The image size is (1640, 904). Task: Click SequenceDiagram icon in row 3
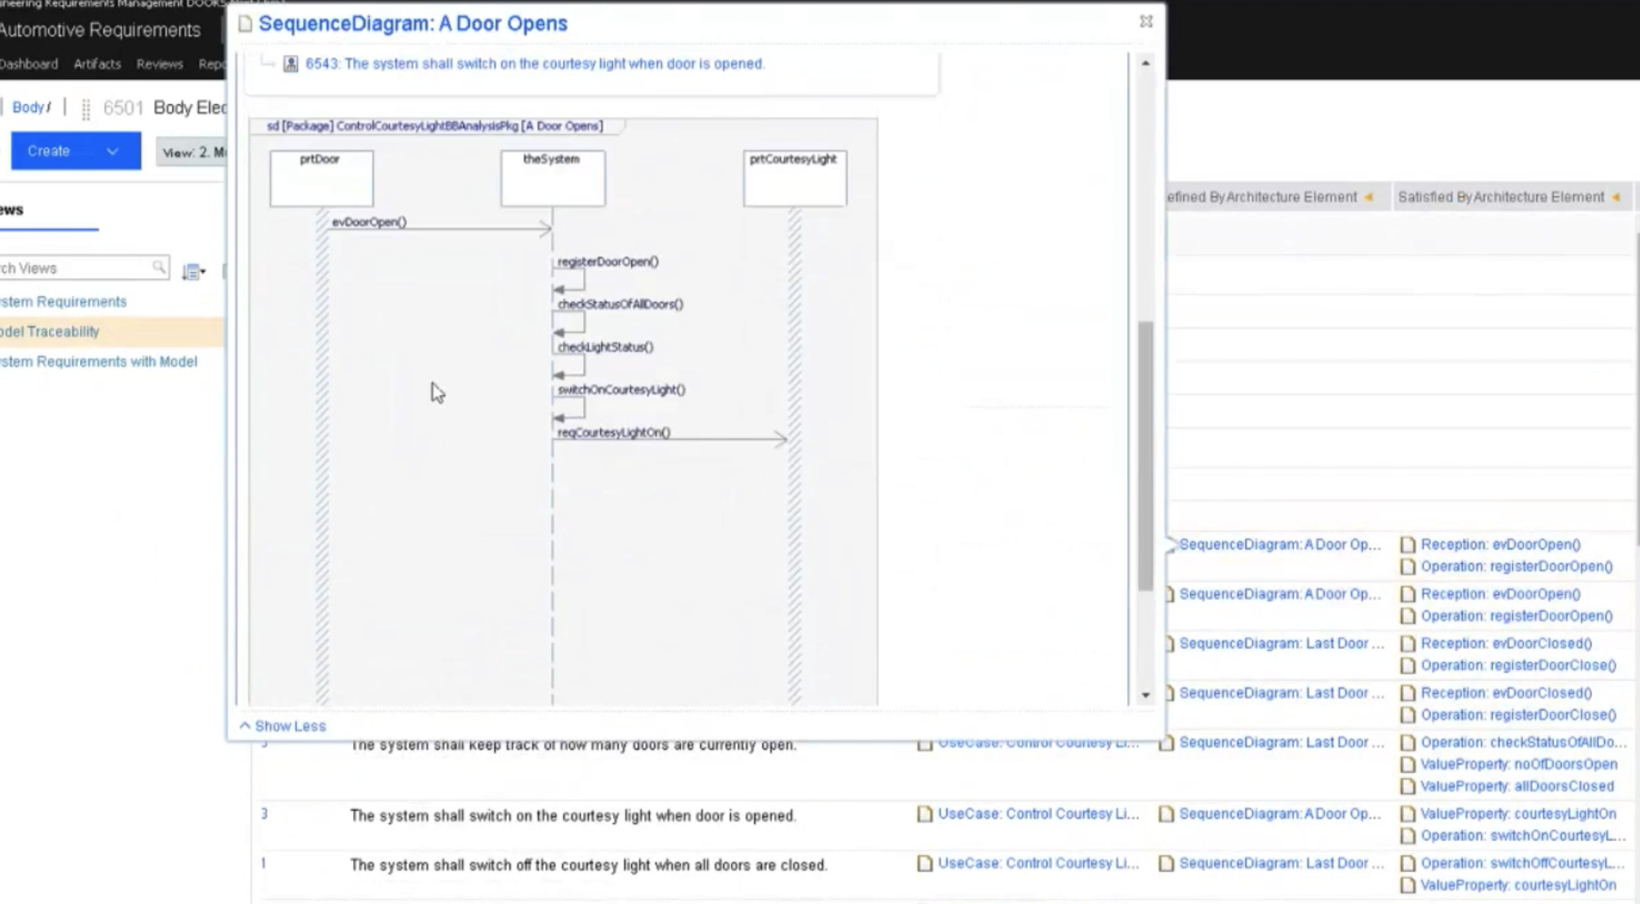1166,814
